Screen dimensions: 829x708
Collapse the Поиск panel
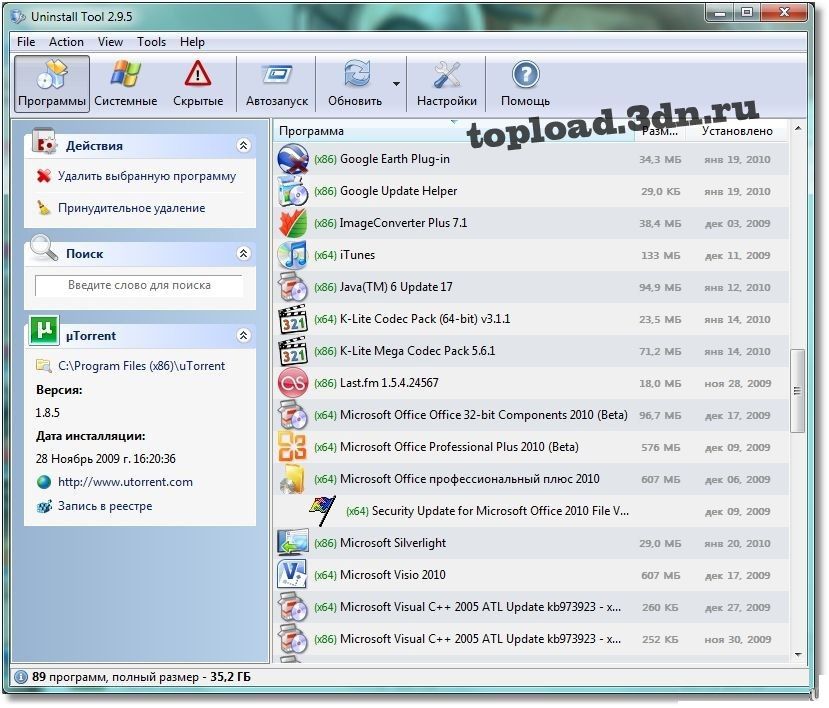click(243, 254)
